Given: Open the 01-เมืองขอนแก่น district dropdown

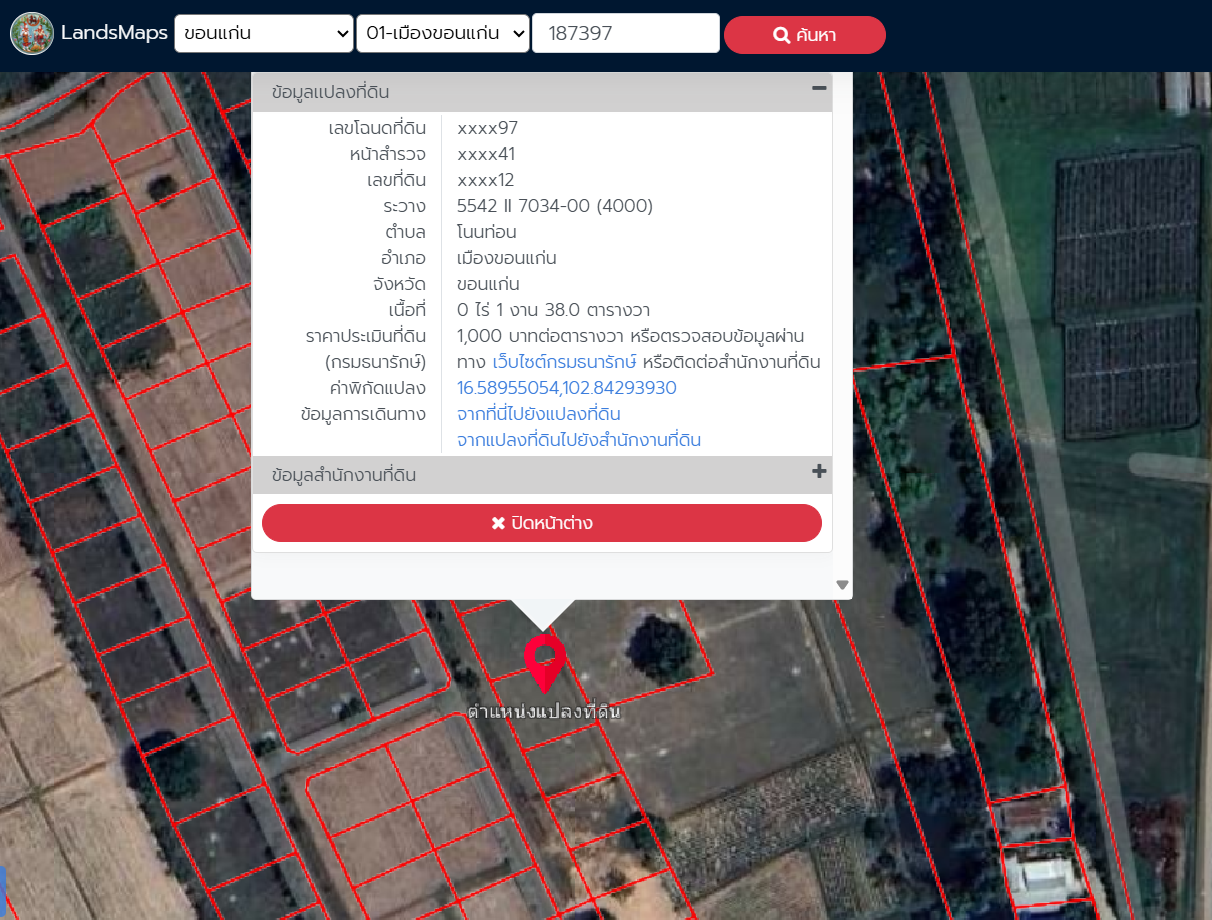Looking at the screenshot, I should pos(443,33).
